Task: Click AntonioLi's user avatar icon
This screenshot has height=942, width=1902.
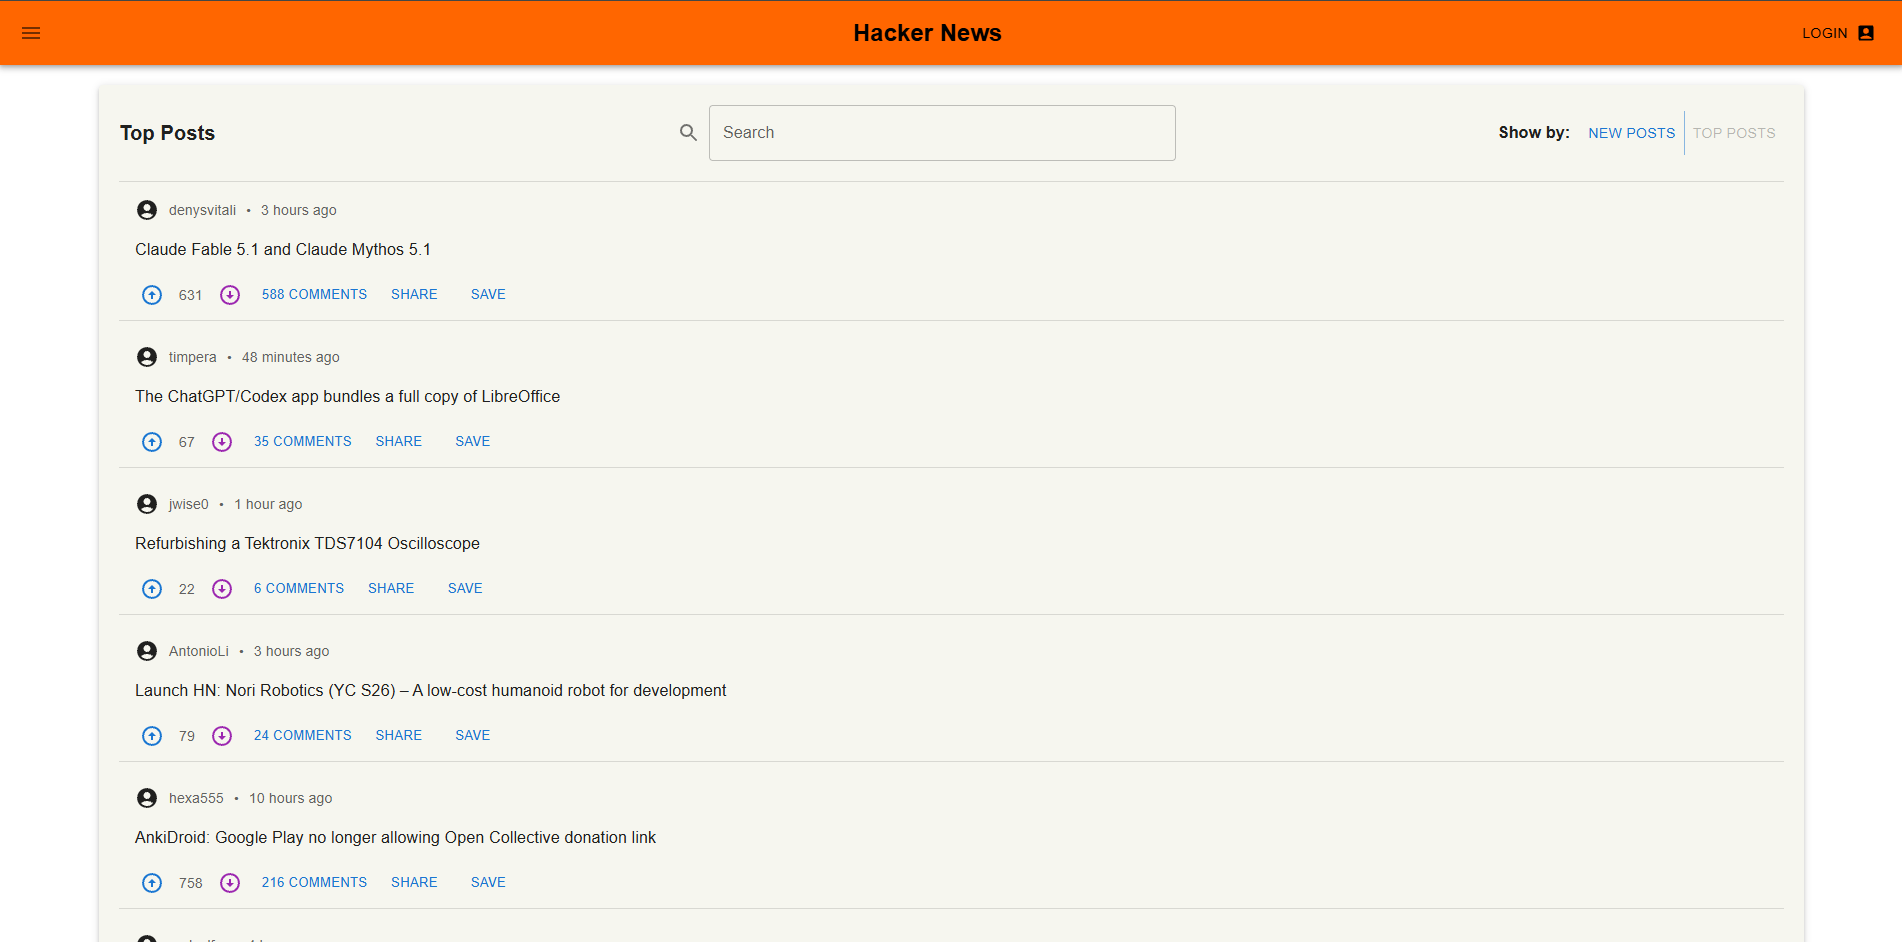Action: 147,651
